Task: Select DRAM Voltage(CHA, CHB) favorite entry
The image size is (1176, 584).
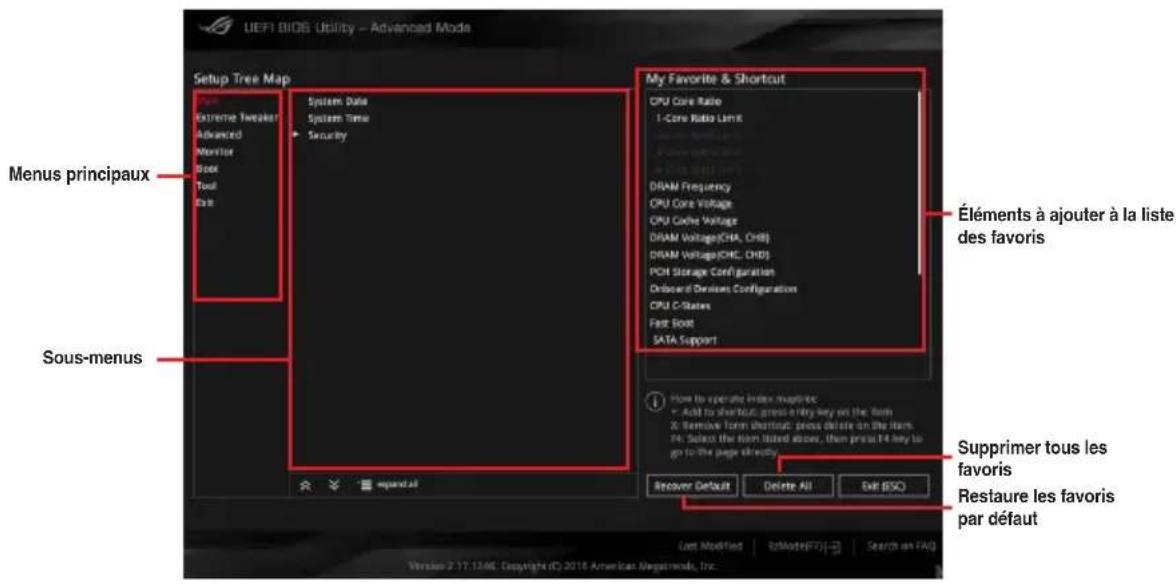Action: click(710, 238)
